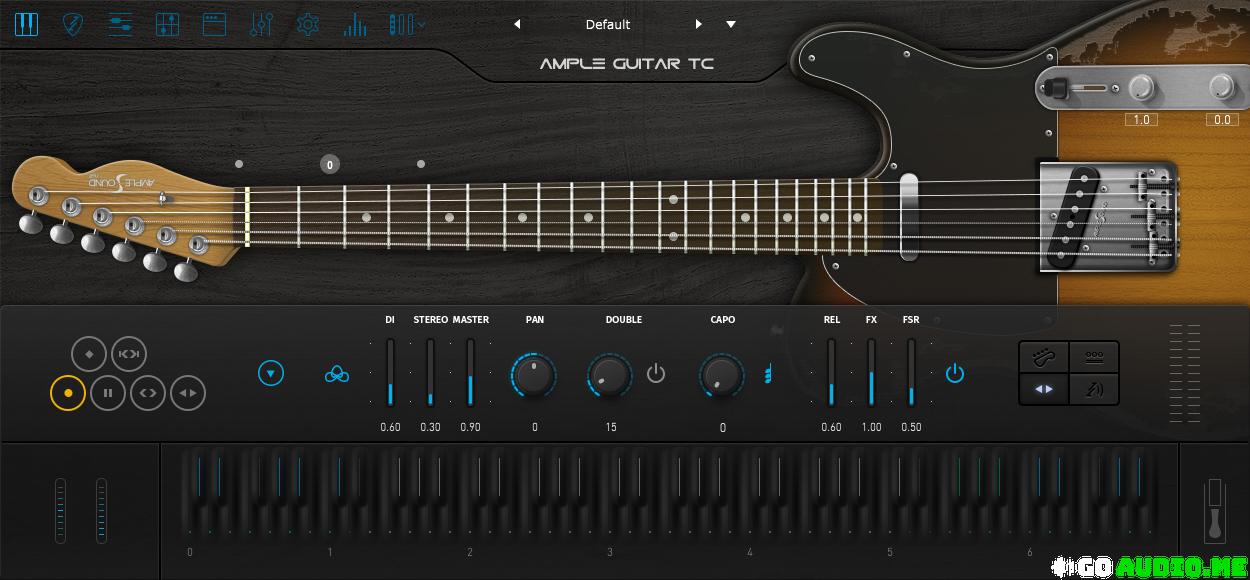Adjust the FX slider

(x=871, y=372)
